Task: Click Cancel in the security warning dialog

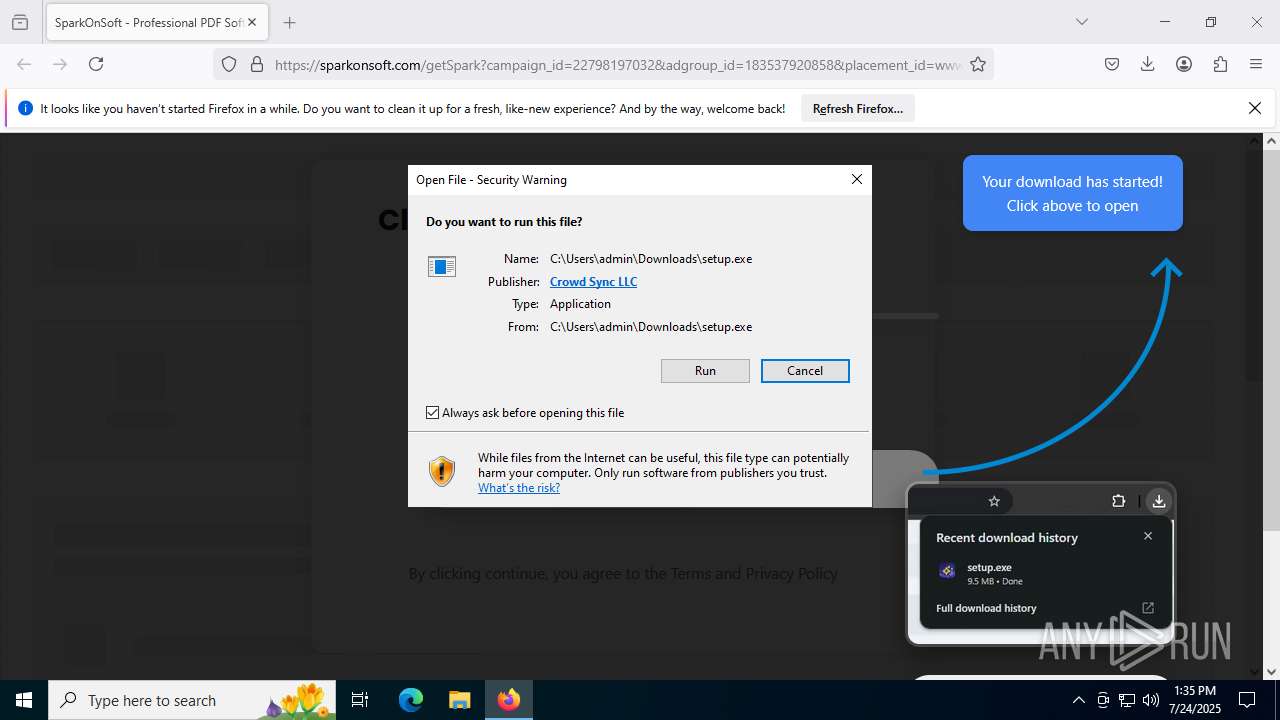Action: (805, 371)
